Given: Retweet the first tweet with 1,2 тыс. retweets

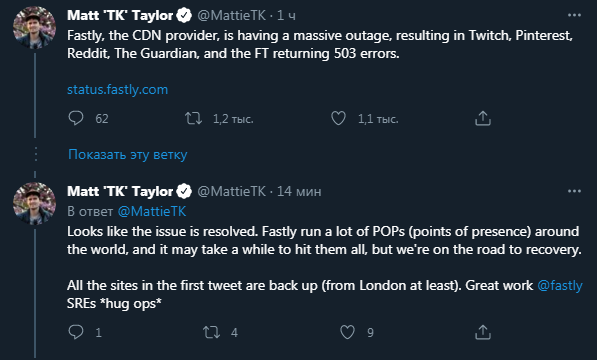Looking at the screenshot, I should click(x=193, y=118).
